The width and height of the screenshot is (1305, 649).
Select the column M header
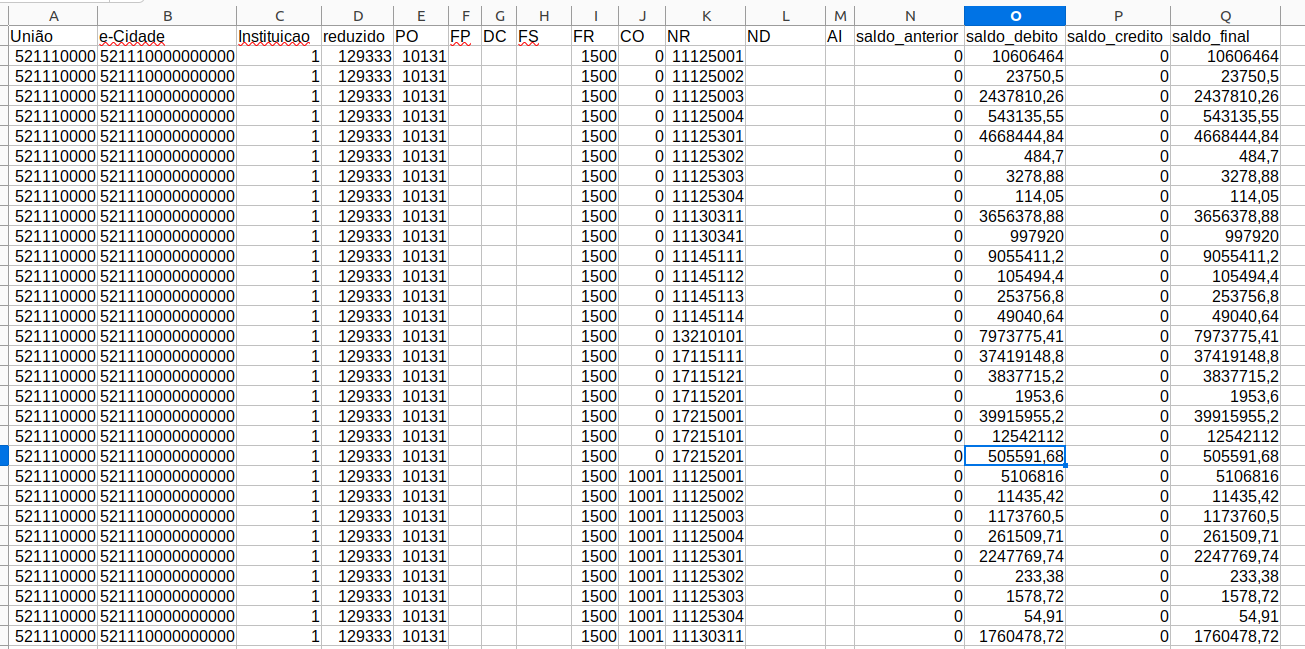[x=839, y=16]
